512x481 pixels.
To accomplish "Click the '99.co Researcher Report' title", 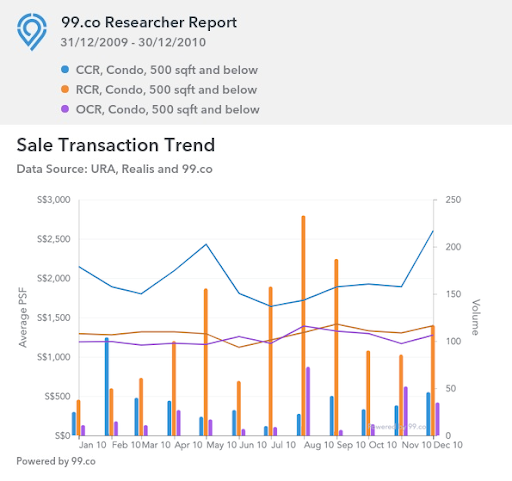I will (149, 22).
